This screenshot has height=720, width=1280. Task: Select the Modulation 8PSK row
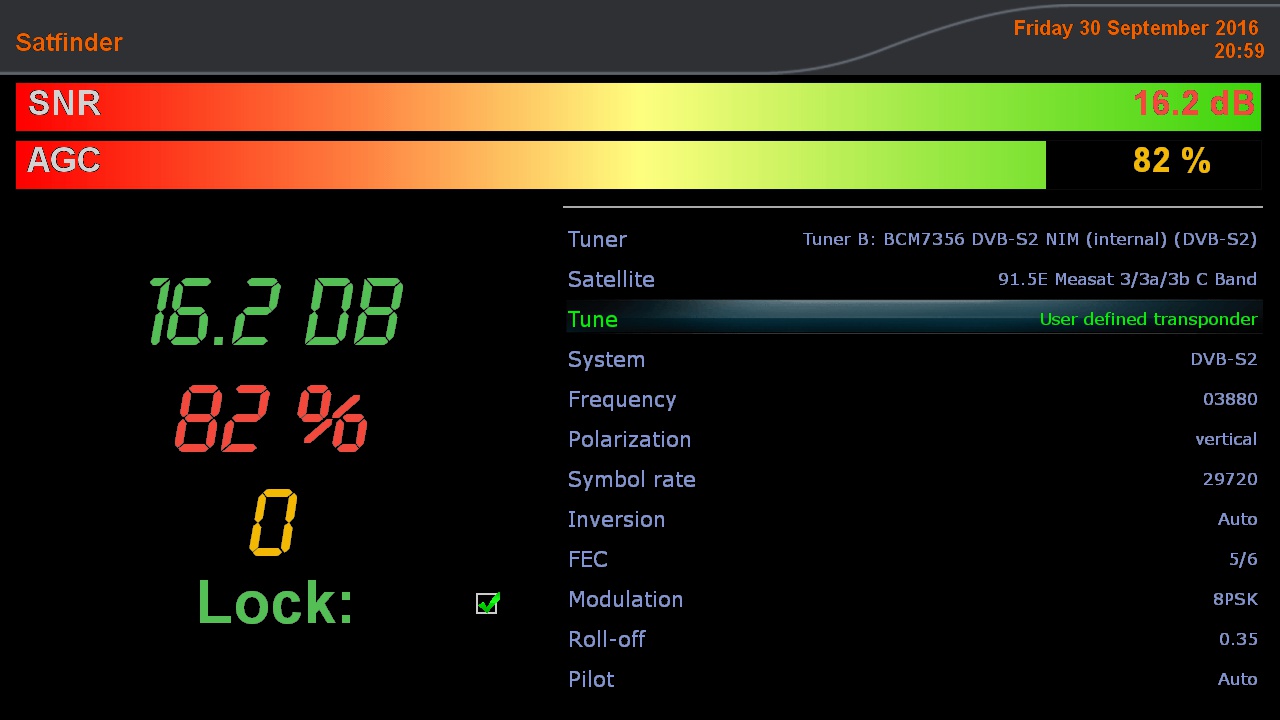point(912,599)
